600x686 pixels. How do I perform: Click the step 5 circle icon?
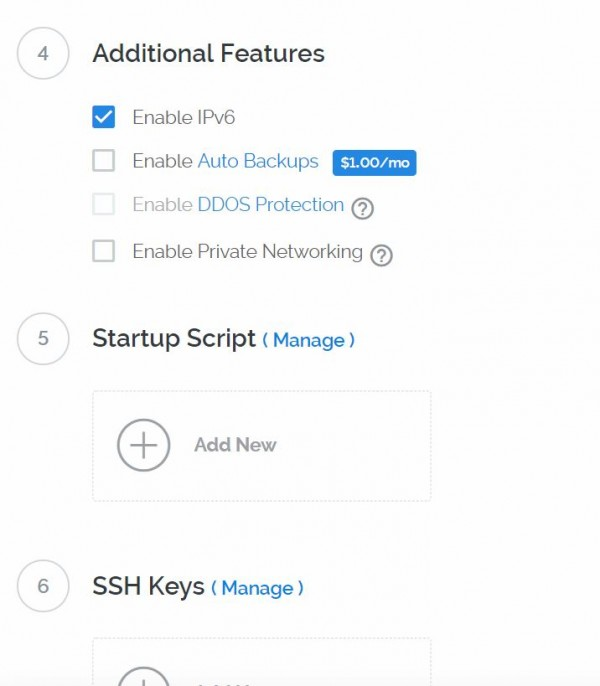(x=43, y=339)
